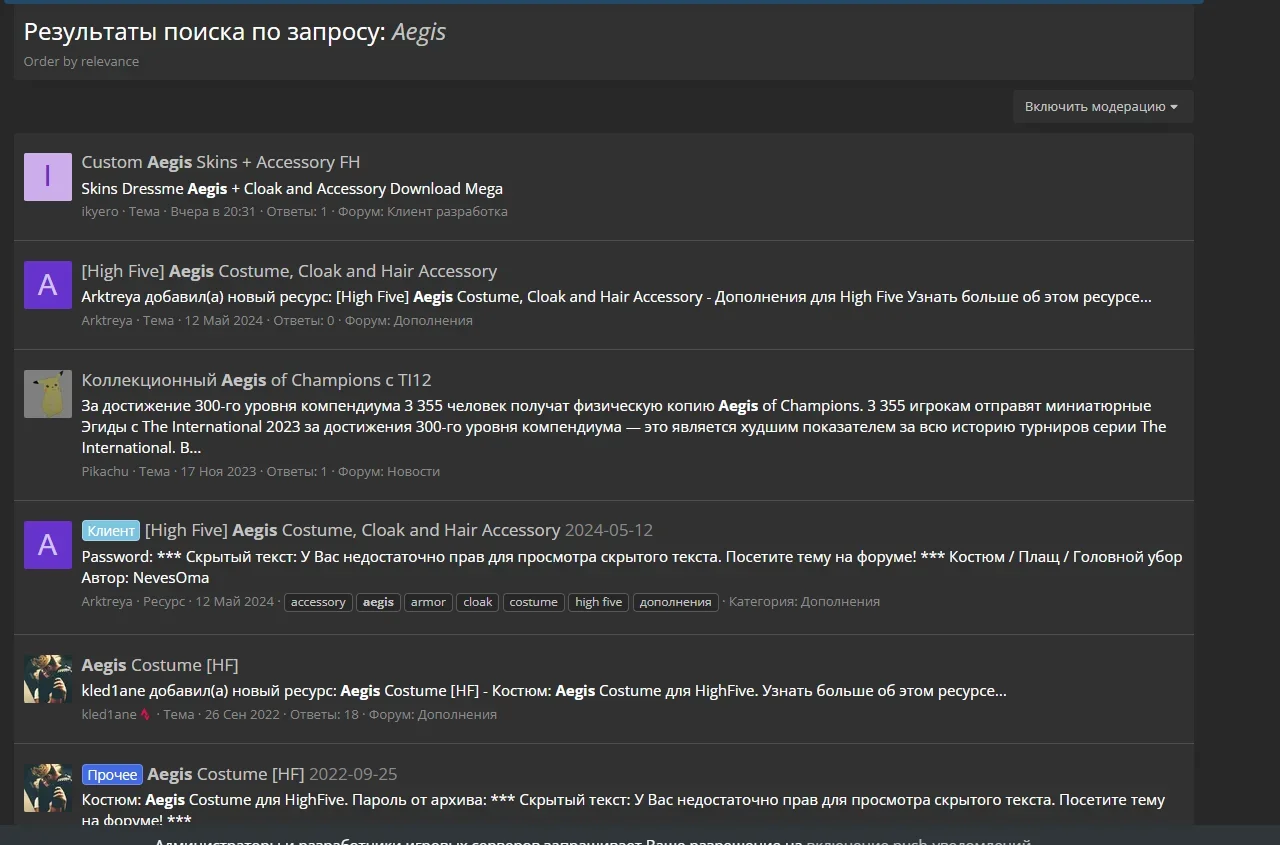Click the high five tag
Viewport: 1280px width, 845px height.
coord(599,602)
